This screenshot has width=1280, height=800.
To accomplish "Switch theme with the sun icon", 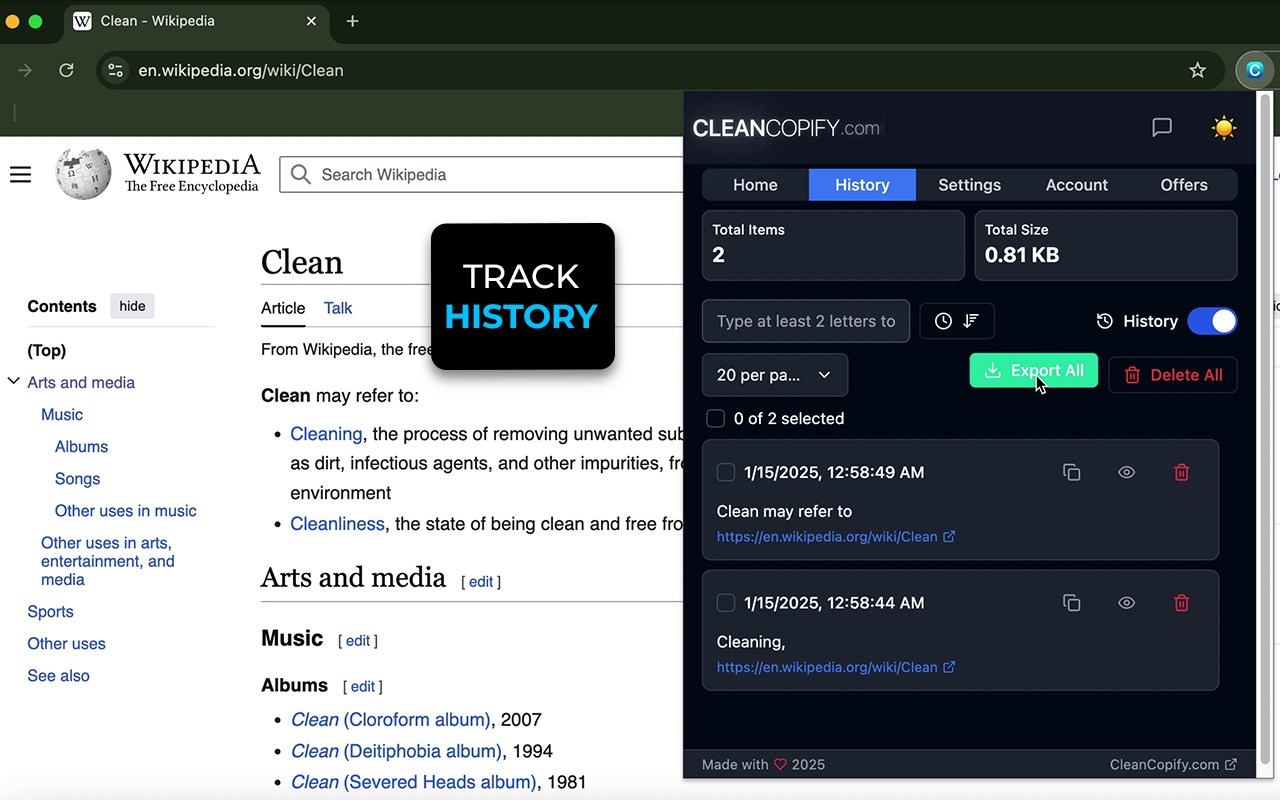I will point(1223,128).
